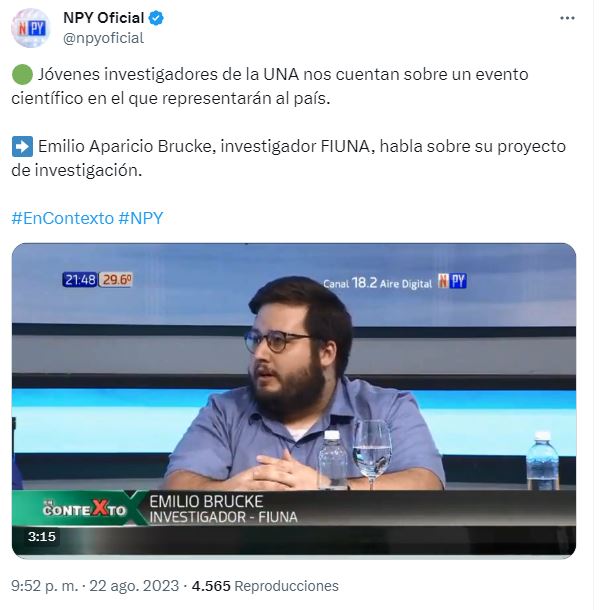
Task: Open the @npyoficial handle link
Action: [103, 38]
